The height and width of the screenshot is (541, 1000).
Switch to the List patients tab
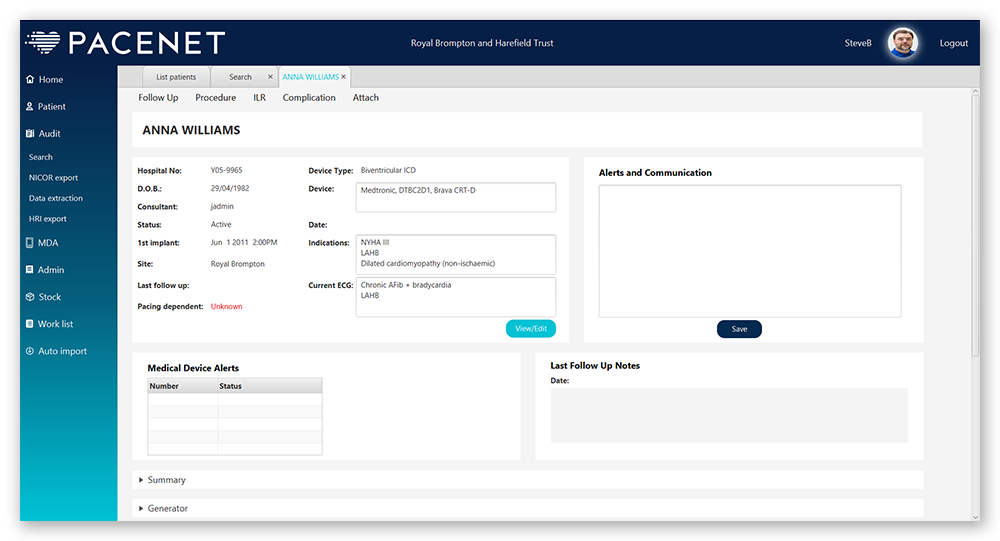coord(175,77)
